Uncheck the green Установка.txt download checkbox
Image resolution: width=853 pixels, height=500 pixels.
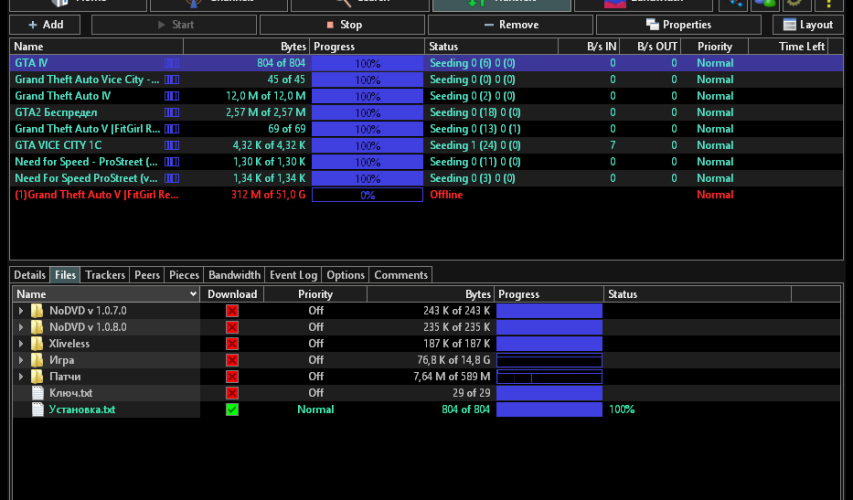tap(232, 409)
